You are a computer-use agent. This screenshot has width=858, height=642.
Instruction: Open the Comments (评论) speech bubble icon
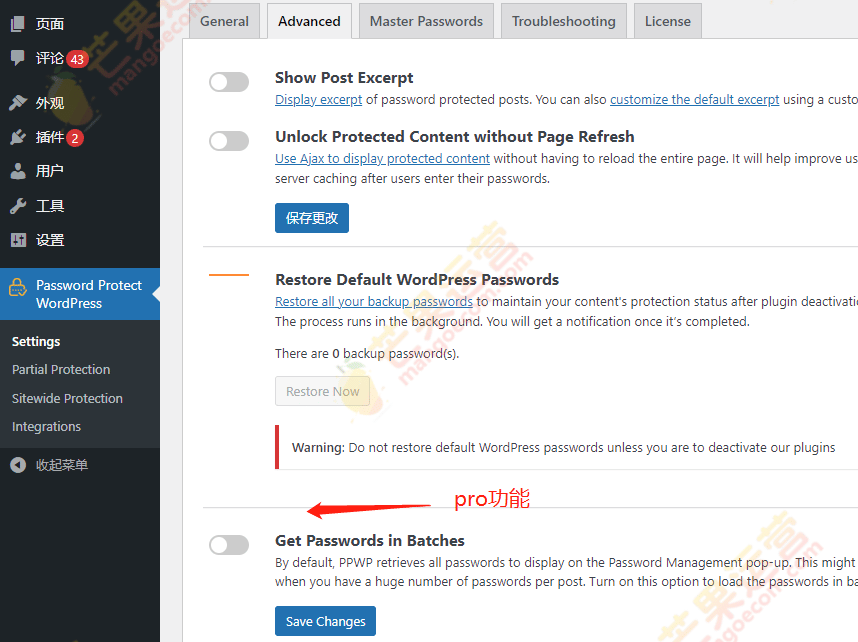click(18, 58)
